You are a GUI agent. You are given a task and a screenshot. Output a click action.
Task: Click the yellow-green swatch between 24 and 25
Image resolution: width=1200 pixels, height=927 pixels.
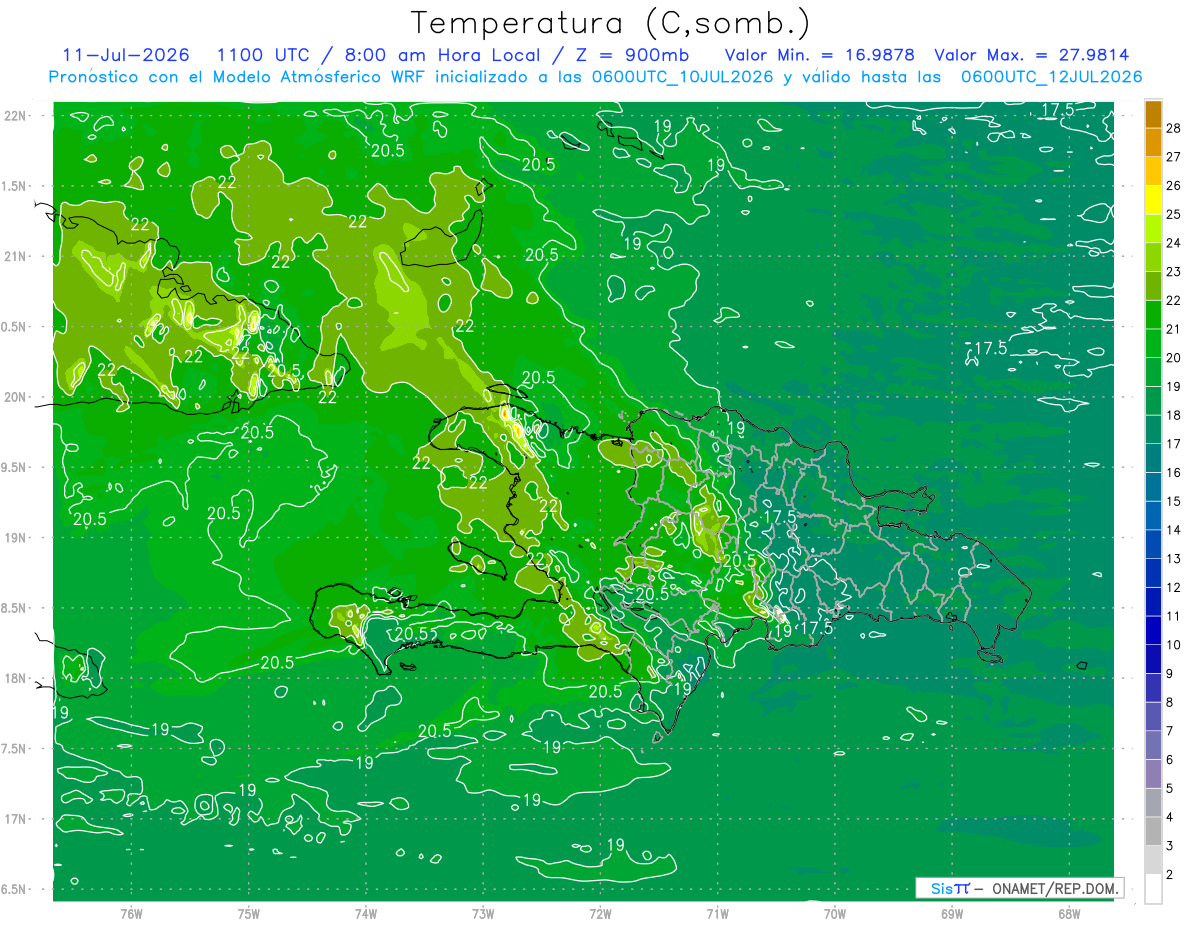click(x=1153, y=228)
